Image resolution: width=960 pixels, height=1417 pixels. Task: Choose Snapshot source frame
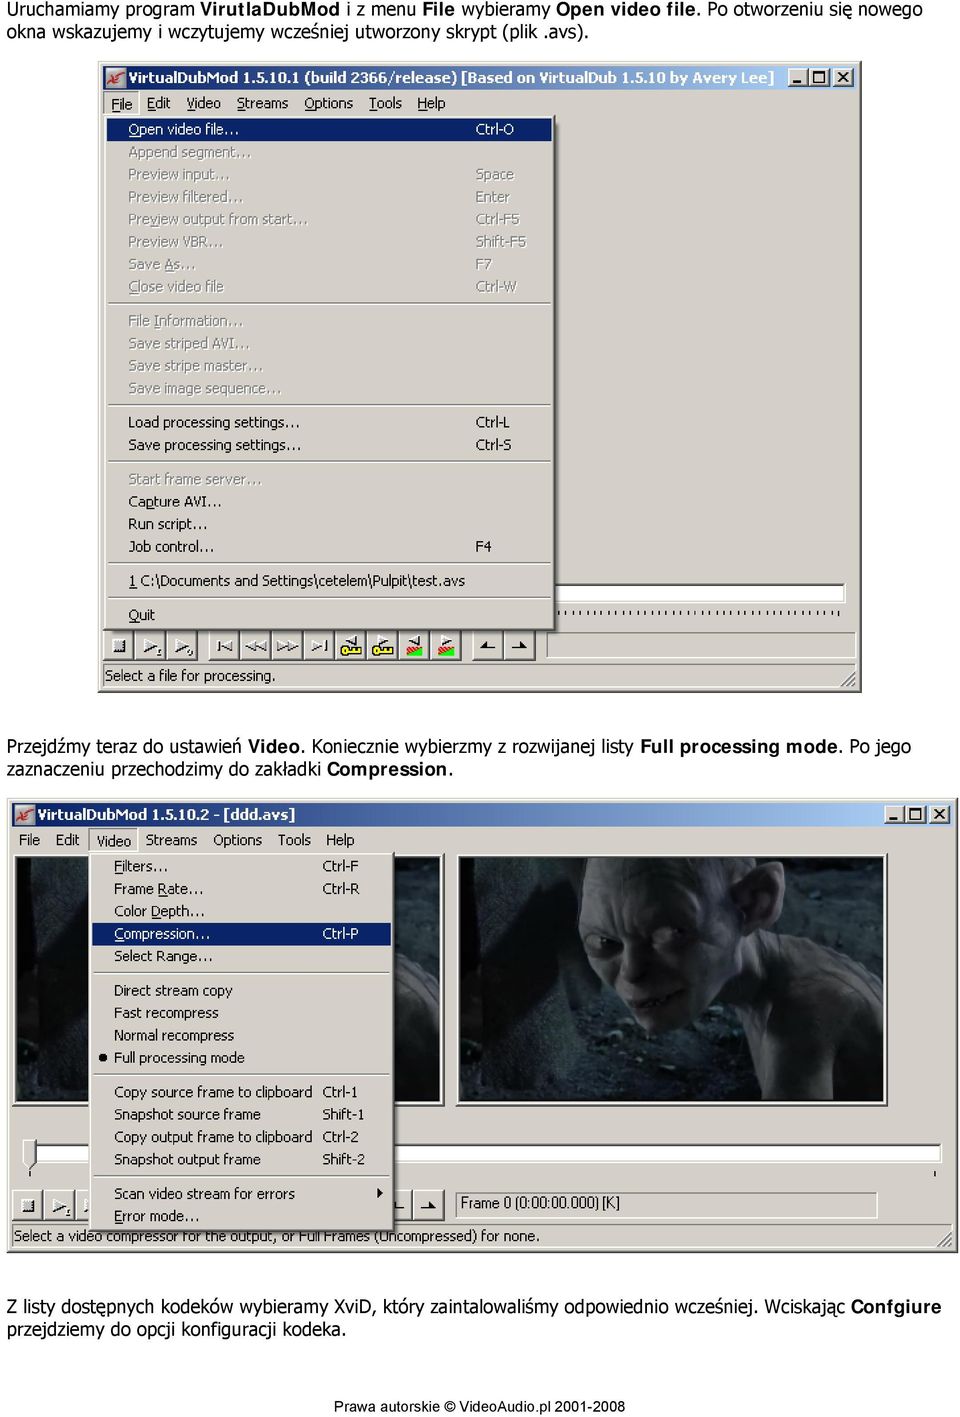[x=241, y=1114]
